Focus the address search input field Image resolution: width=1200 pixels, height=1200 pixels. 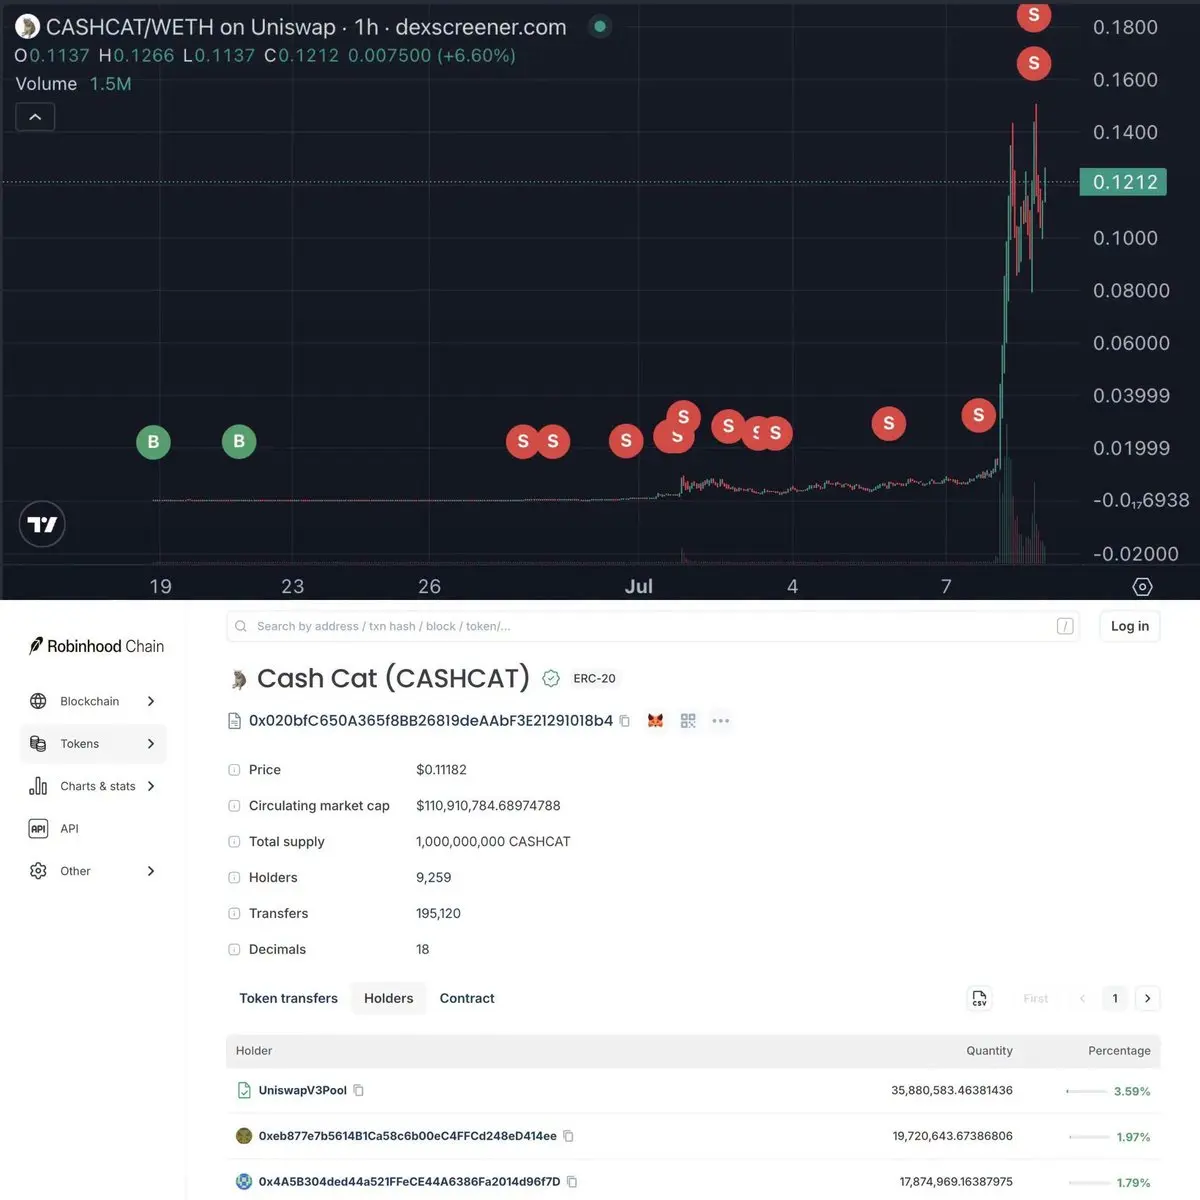(653, 626)
